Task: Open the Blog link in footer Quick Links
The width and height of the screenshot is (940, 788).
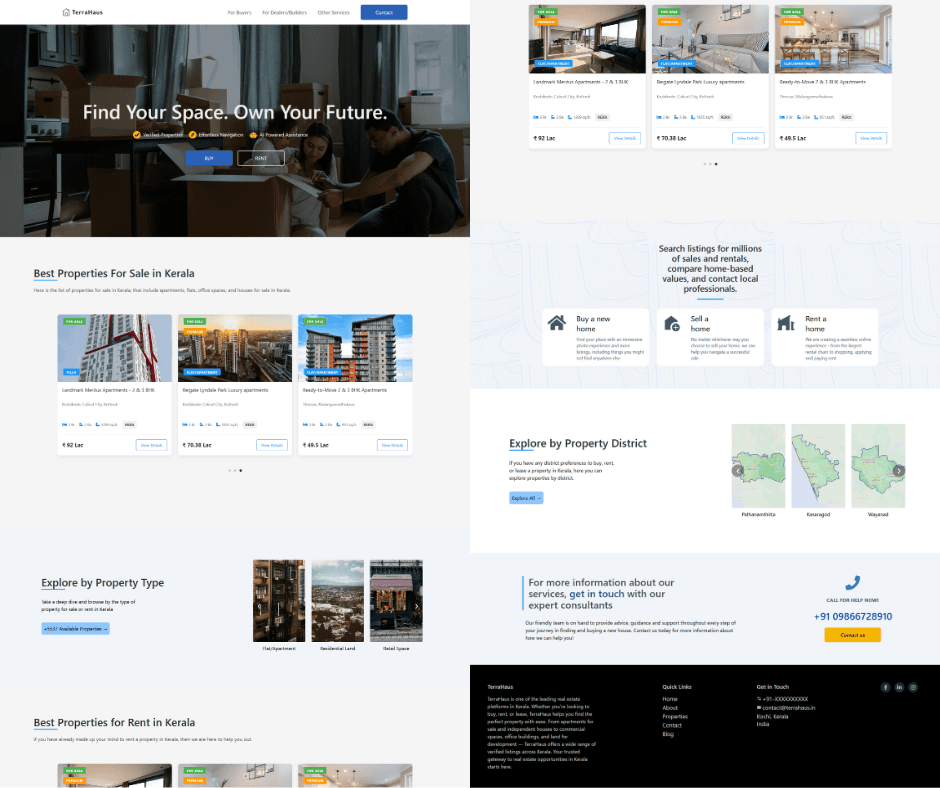Action: point(668,734)
